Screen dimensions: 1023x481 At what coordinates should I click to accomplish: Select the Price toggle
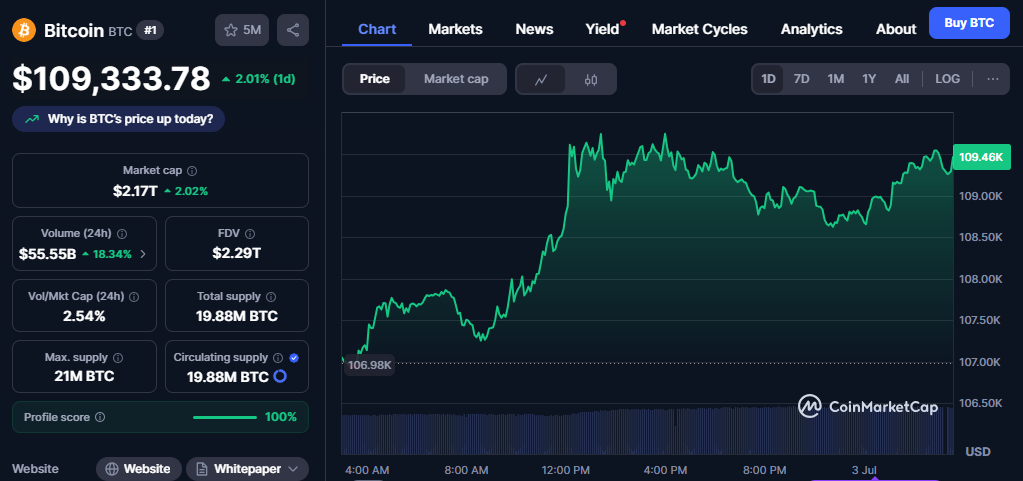tap(374, 79)
